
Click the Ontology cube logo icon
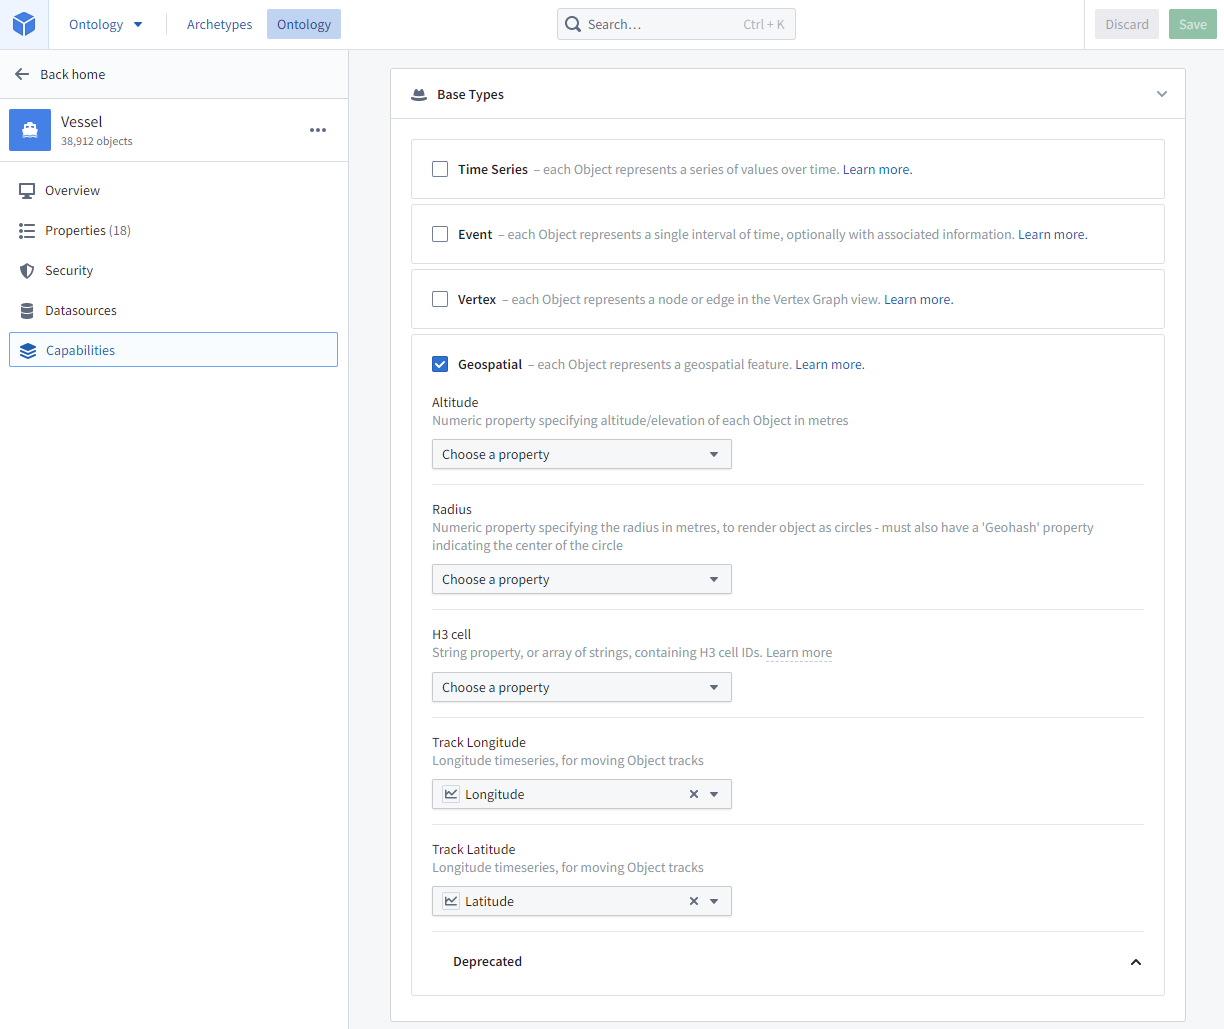tap(24, 24)
